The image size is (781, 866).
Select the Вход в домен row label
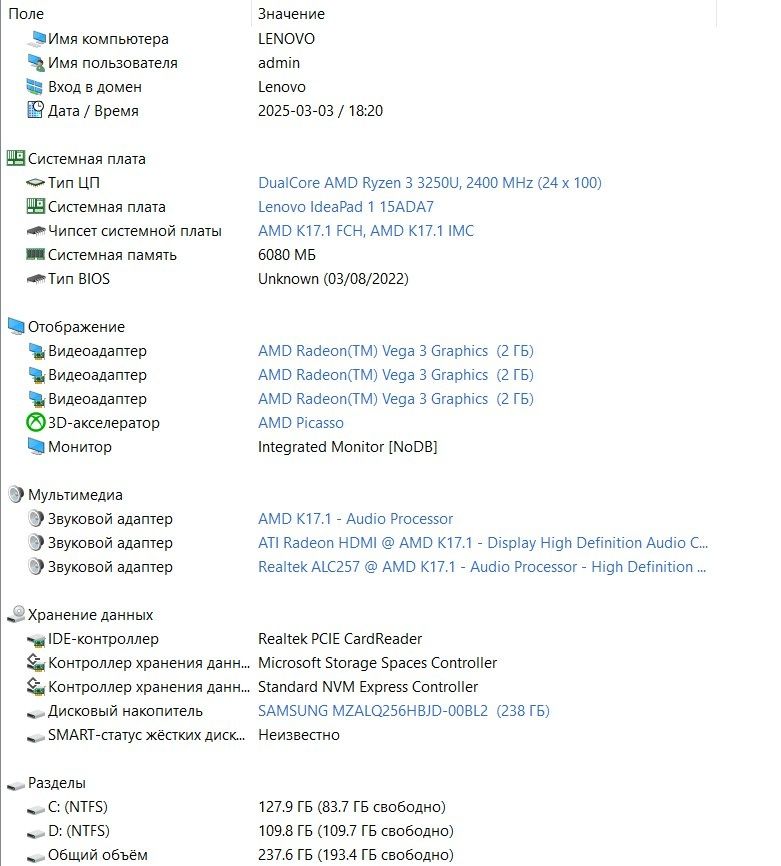[x=95, y=87]
